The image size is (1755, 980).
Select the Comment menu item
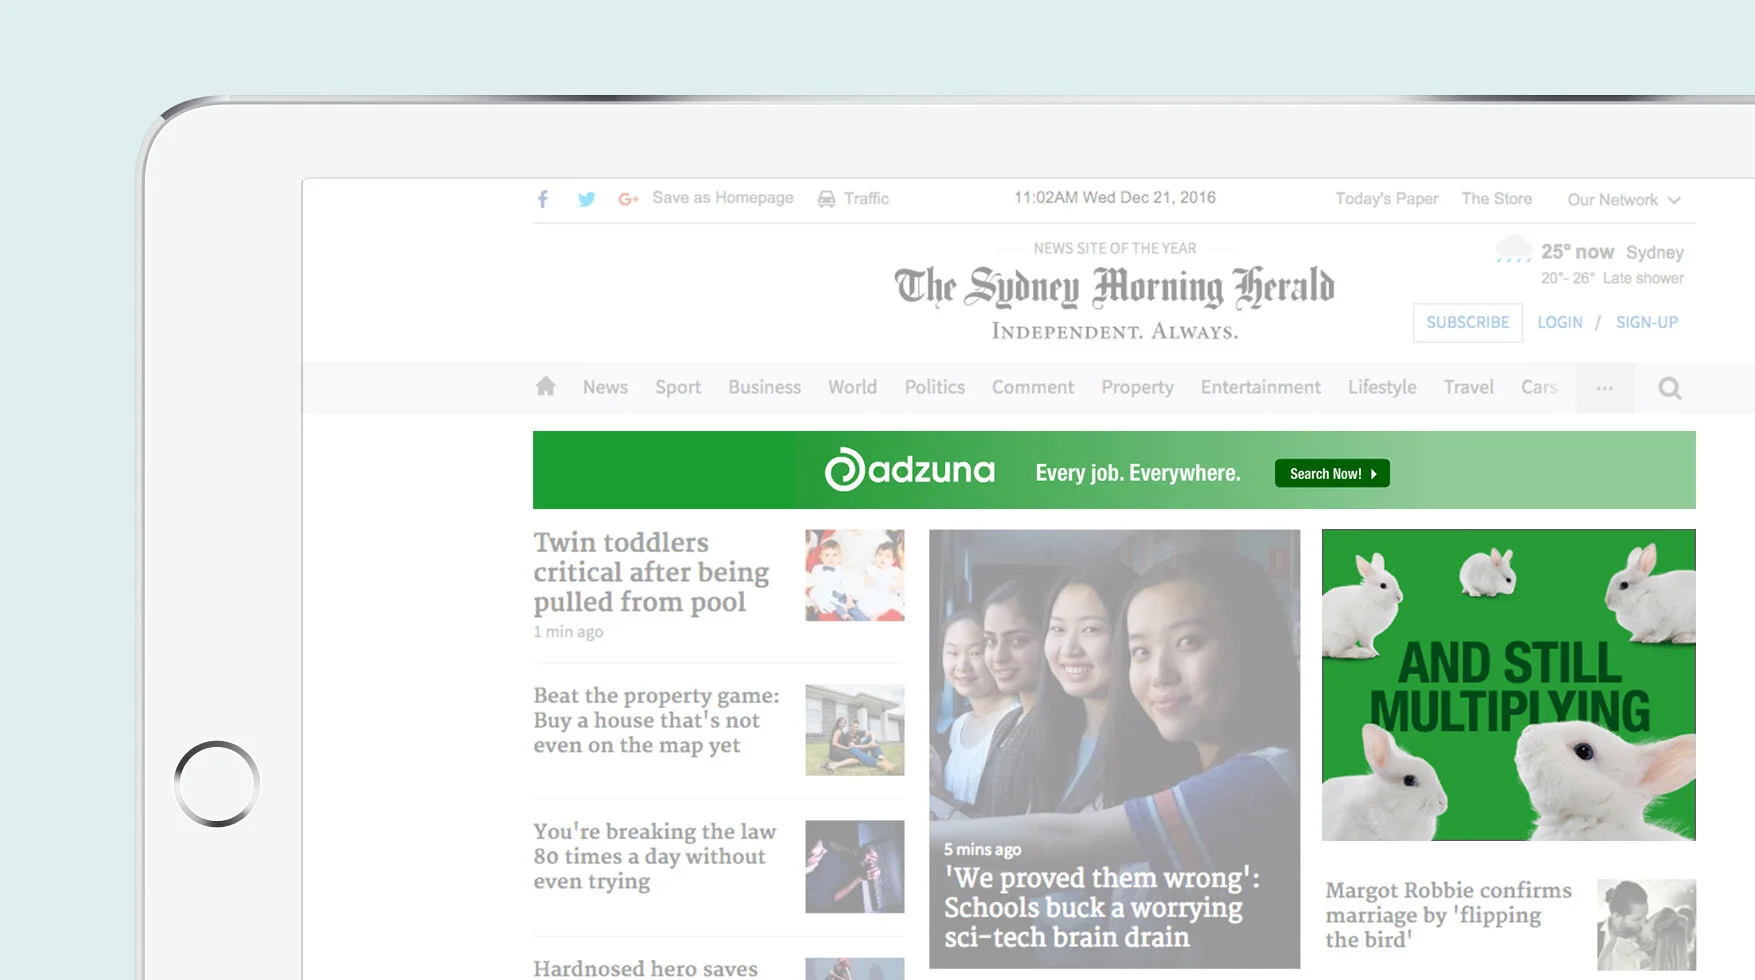coord(1032,387)
